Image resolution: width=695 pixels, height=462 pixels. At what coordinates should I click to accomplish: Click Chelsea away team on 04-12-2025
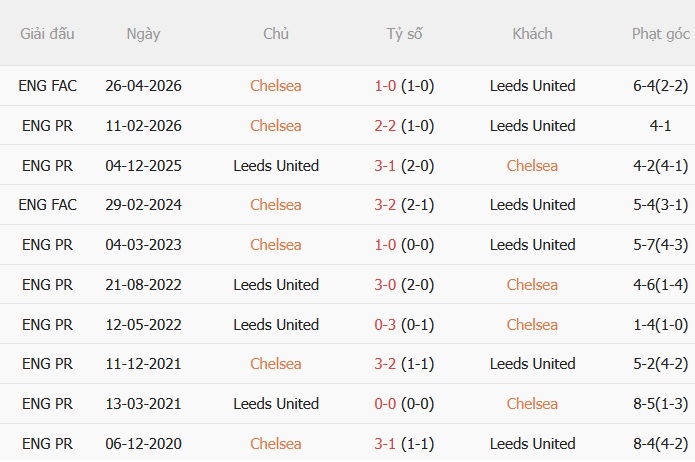click(x=532, y=166)
